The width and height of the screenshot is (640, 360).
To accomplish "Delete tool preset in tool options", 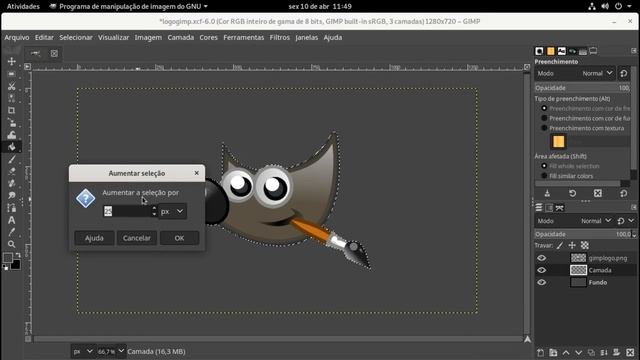I will click(598, 193).
